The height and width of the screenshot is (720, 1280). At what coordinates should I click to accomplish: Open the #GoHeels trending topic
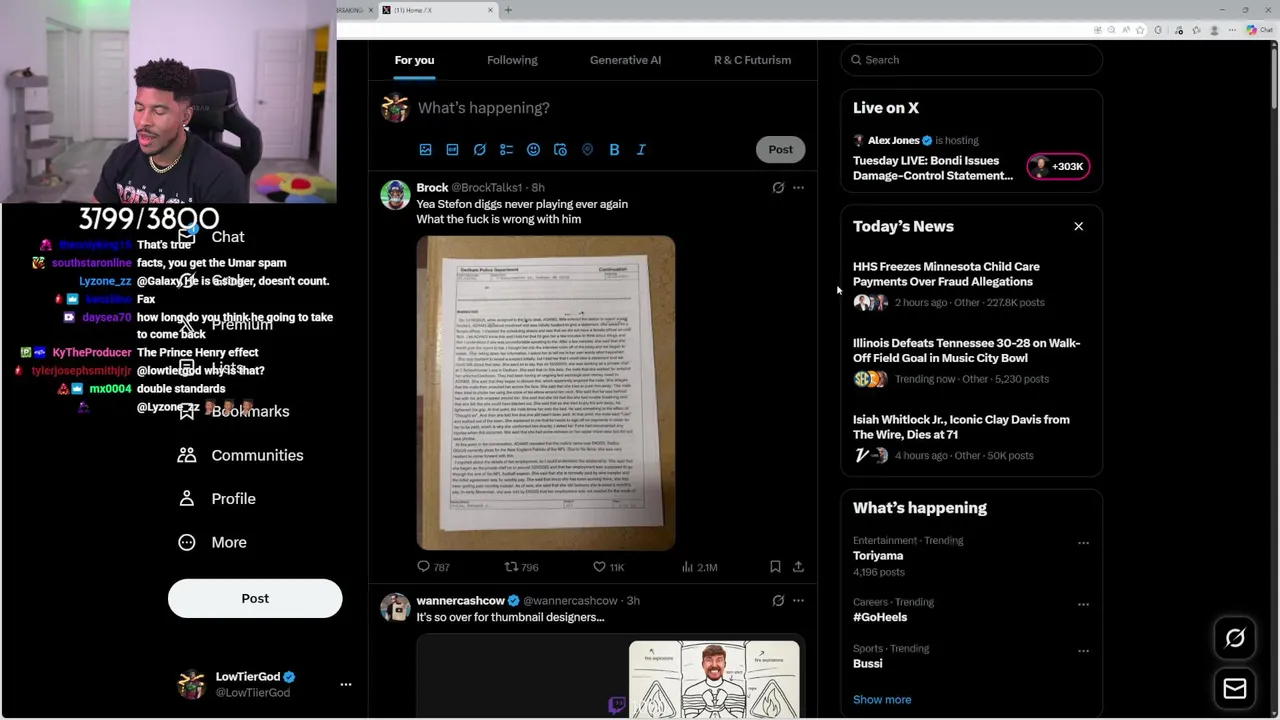point(880,617)
